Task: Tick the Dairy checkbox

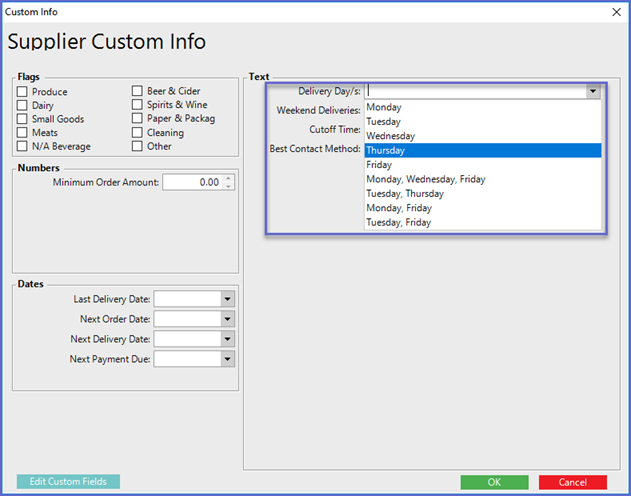Action: click(x=23, y=105)
